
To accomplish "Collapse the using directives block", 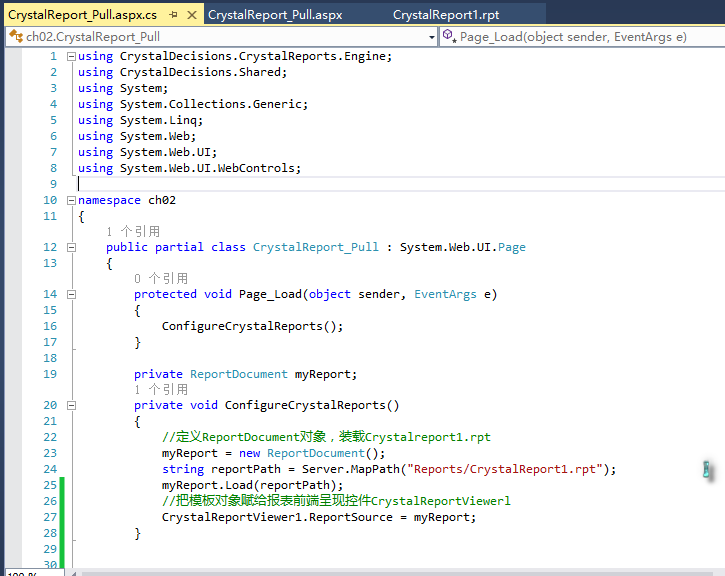I will [71, 56].
